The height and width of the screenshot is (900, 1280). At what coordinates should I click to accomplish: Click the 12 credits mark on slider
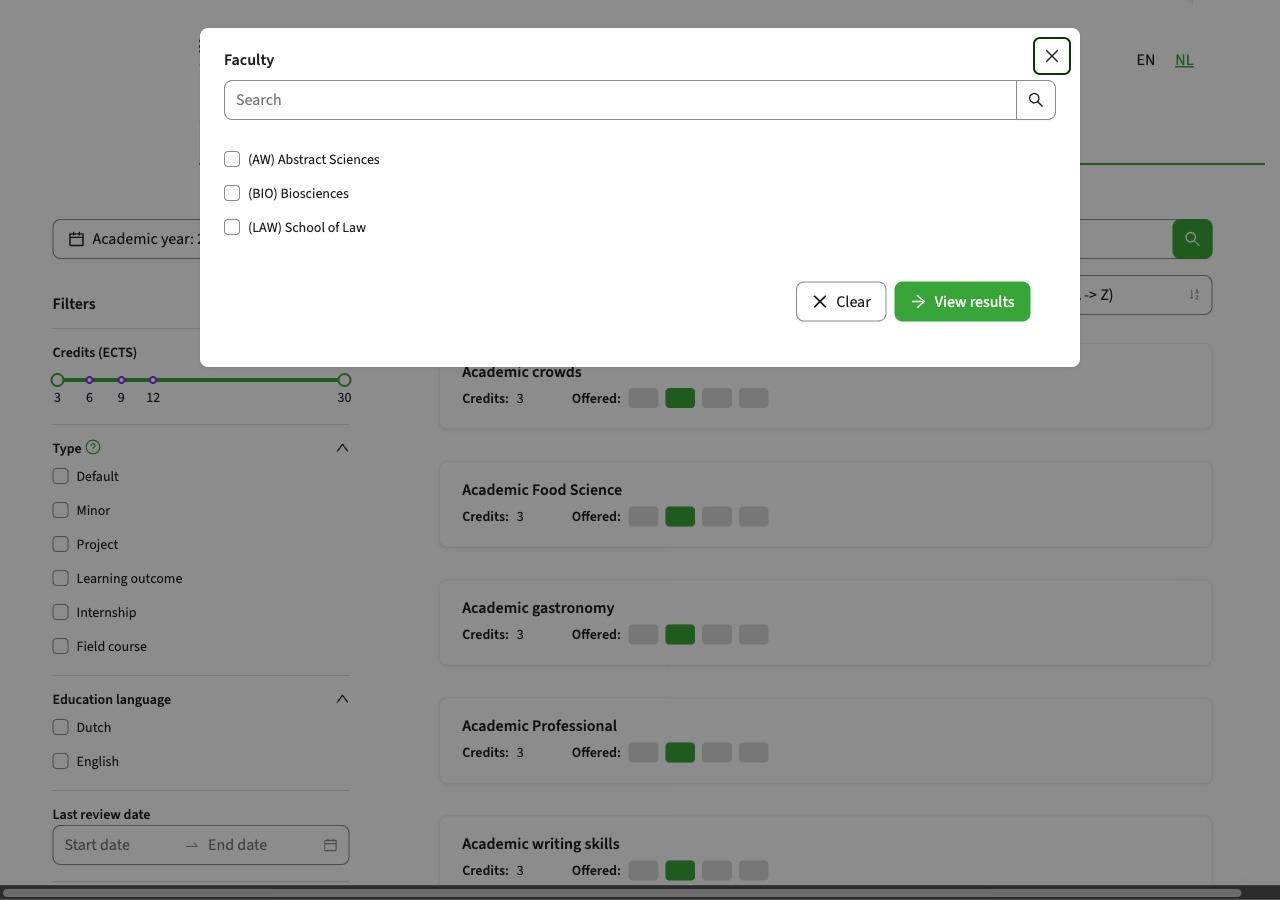(153, 380)
